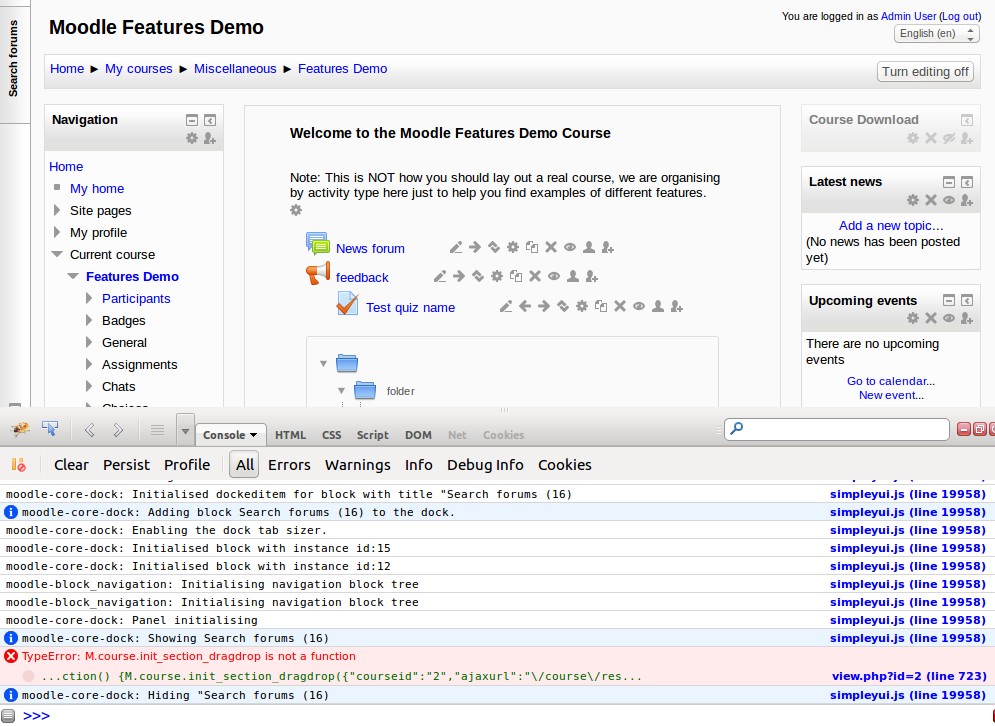
Task: Hide the Latest news block
Action: [949, 200]
